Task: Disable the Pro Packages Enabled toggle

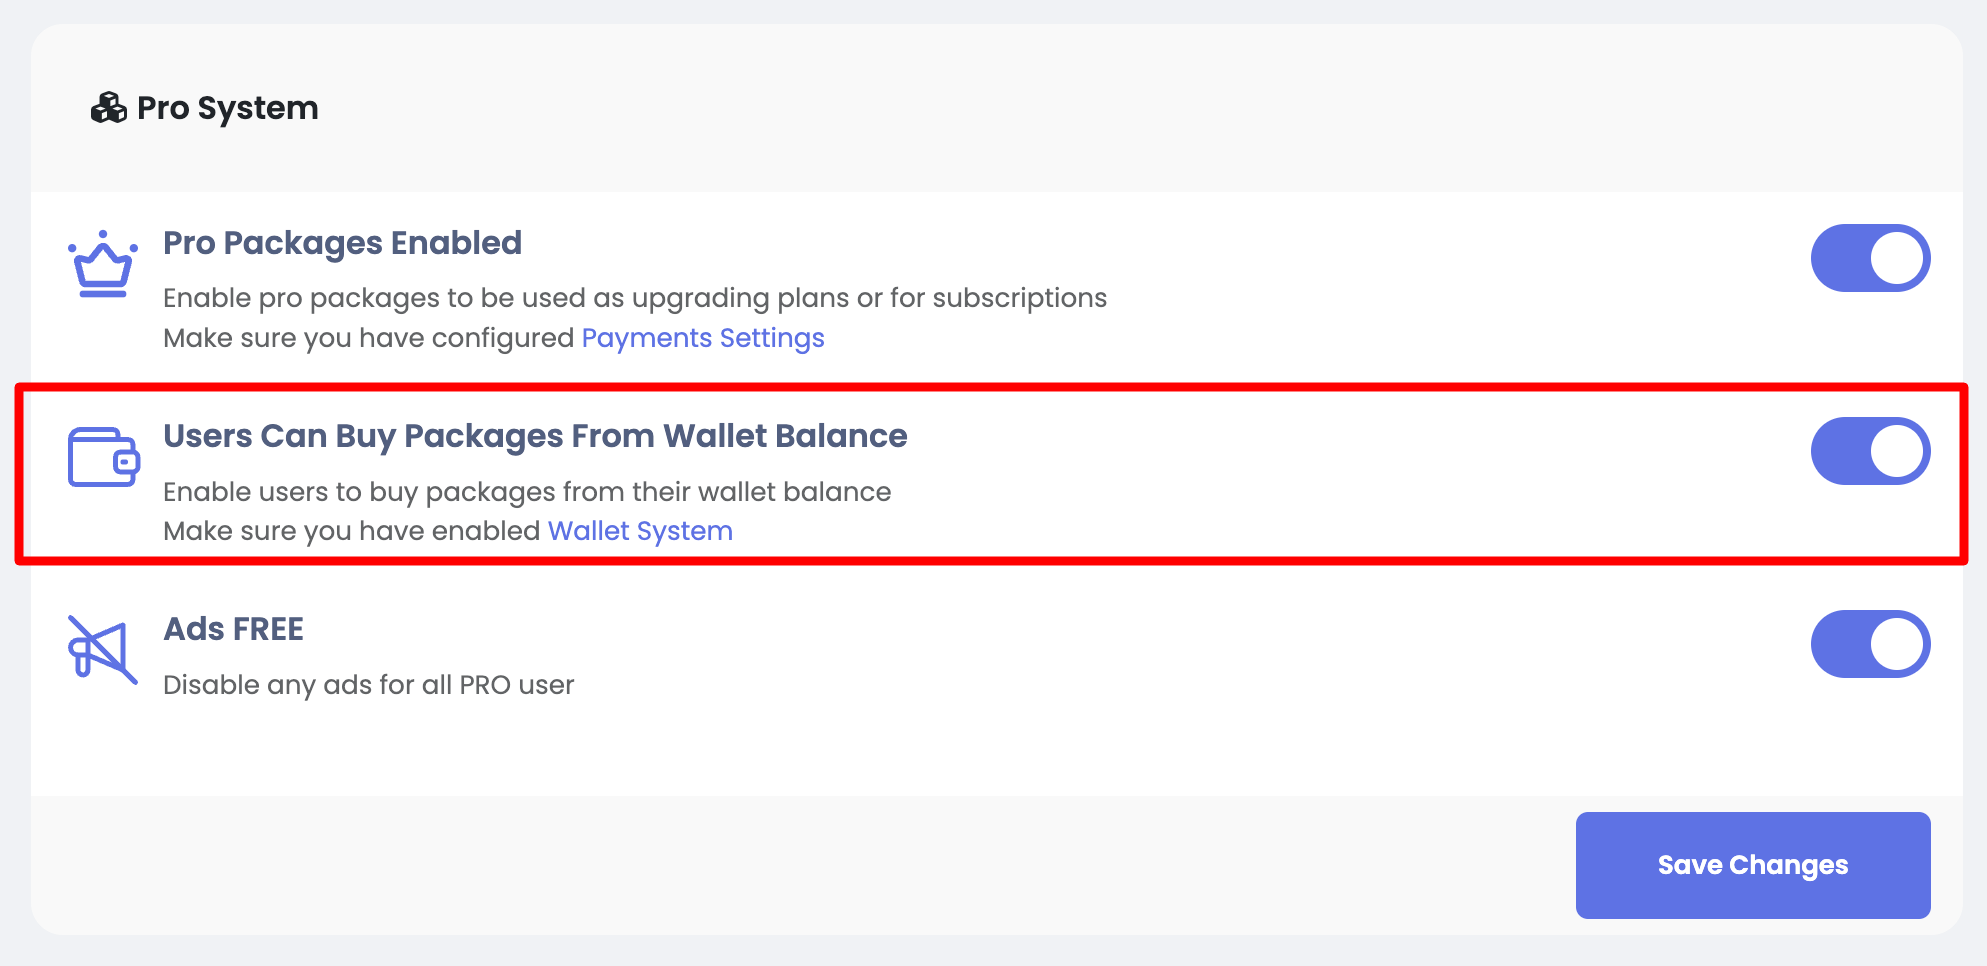Action: point(1870,258)
